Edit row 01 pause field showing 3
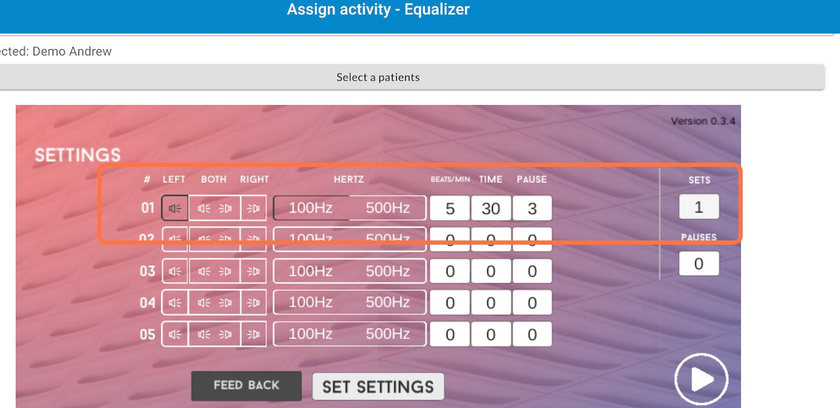 532,209
